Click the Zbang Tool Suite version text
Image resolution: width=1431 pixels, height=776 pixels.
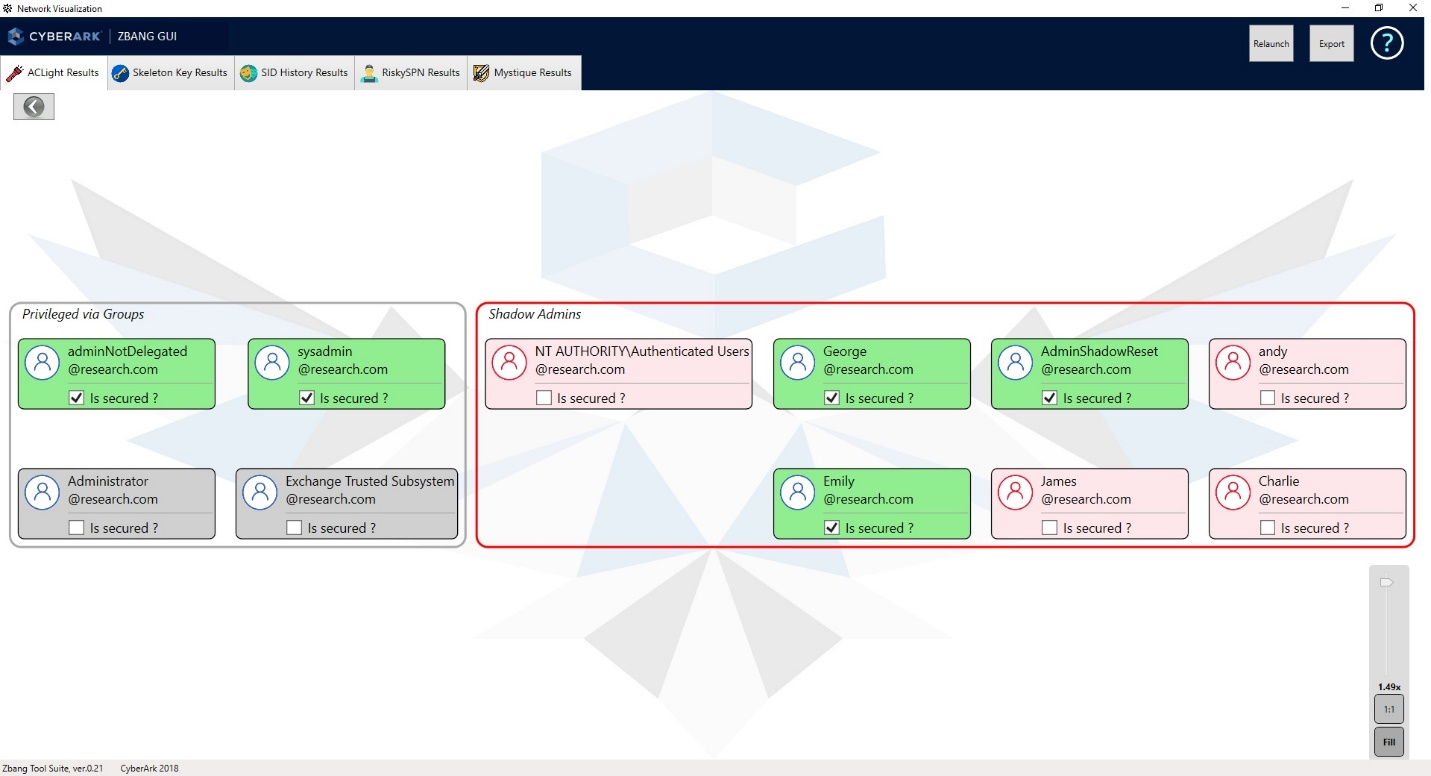[52, 768]
